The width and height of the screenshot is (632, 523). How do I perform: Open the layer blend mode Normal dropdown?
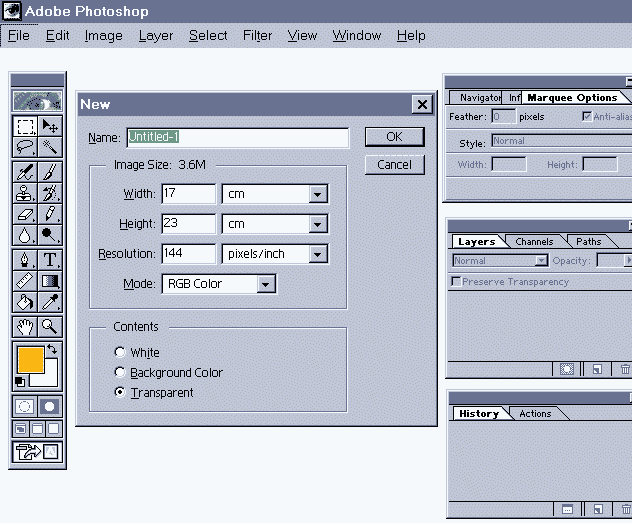coord(500,261)
